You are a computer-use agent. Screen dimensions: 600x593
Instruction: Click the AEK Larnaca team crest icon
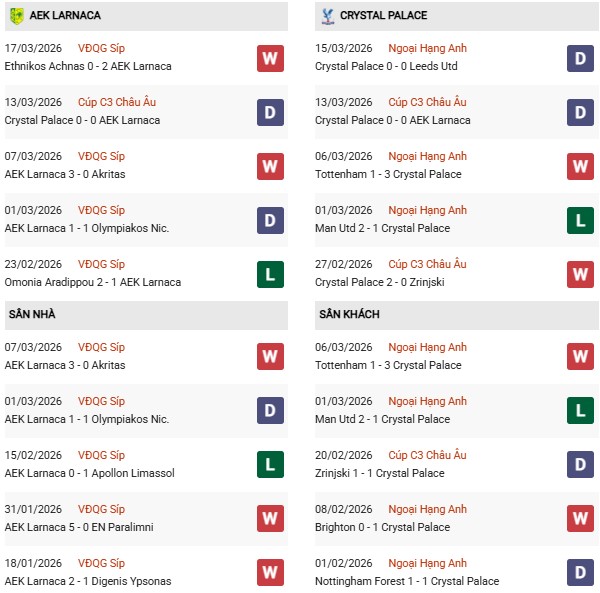(x=17, y=16)
